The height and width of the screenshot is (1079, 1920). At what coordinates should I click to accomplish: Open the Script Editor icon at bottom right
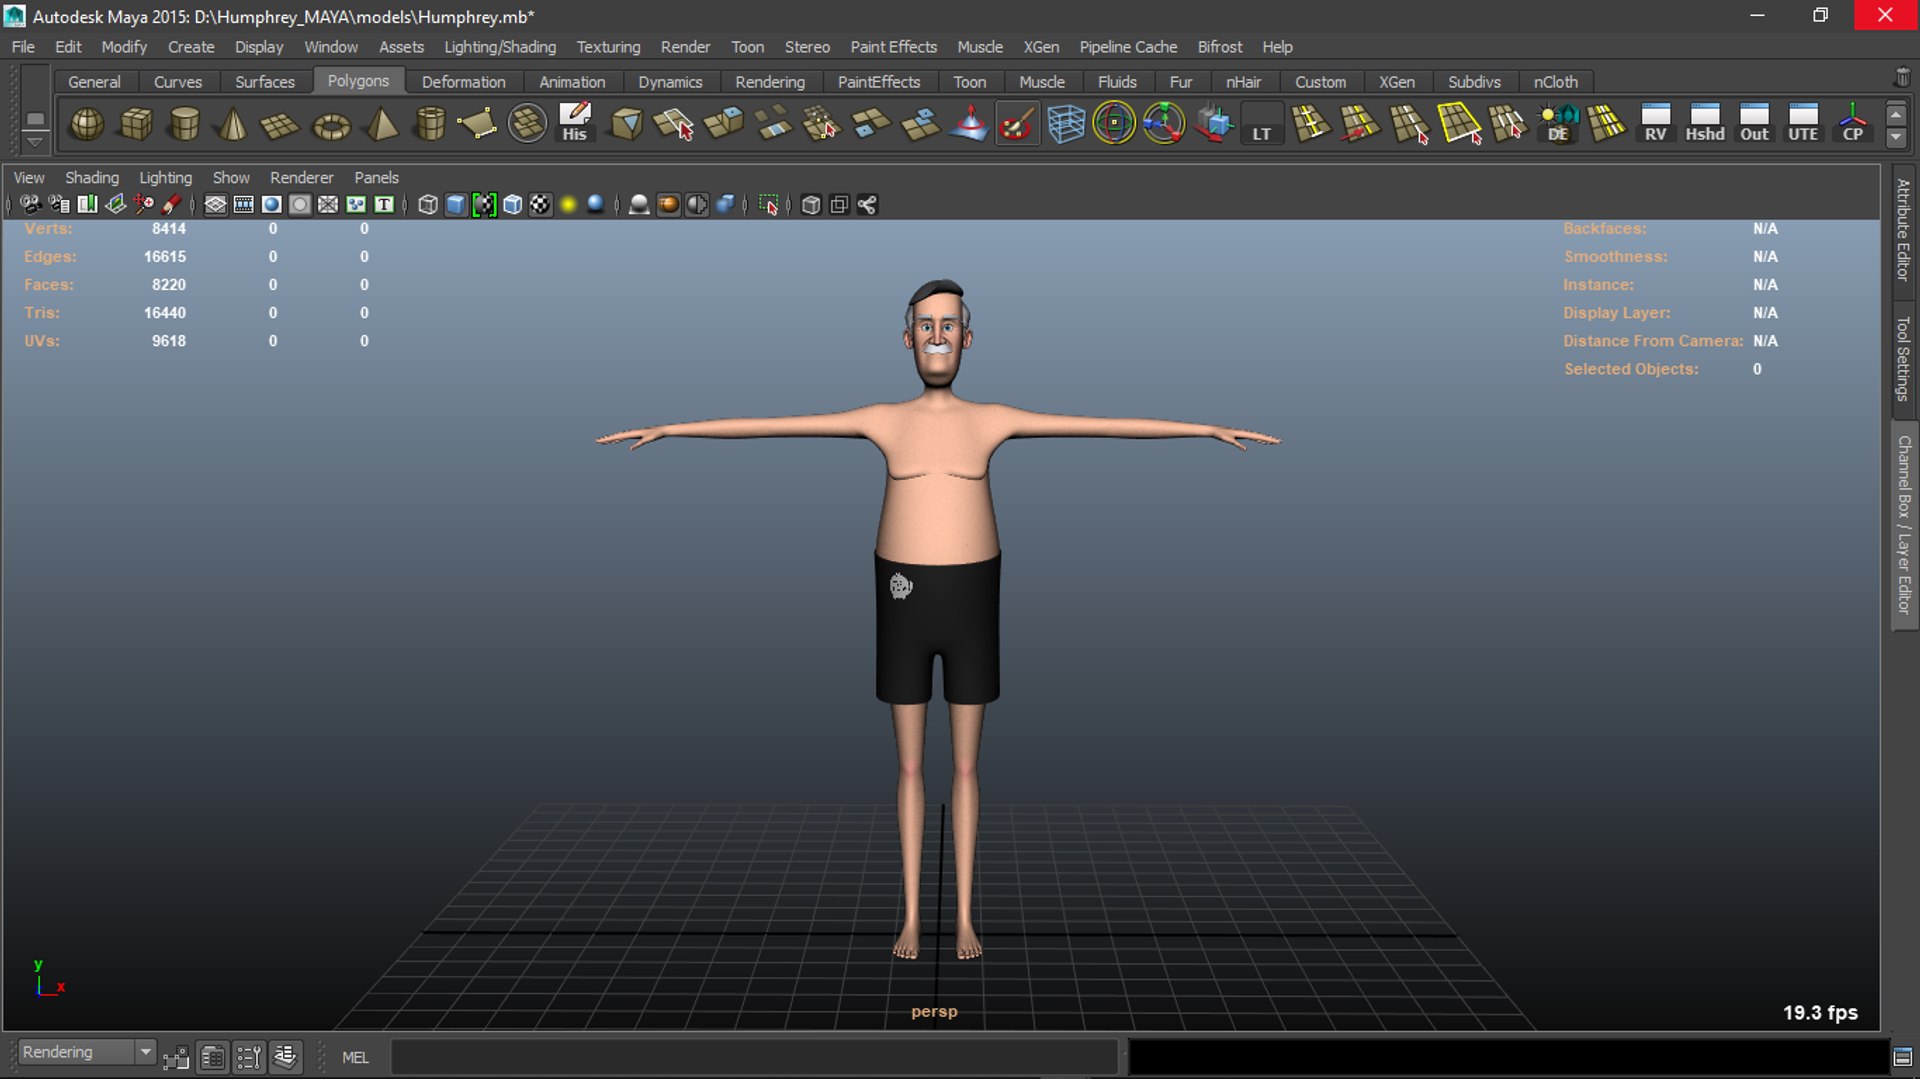(1903, 1056)
